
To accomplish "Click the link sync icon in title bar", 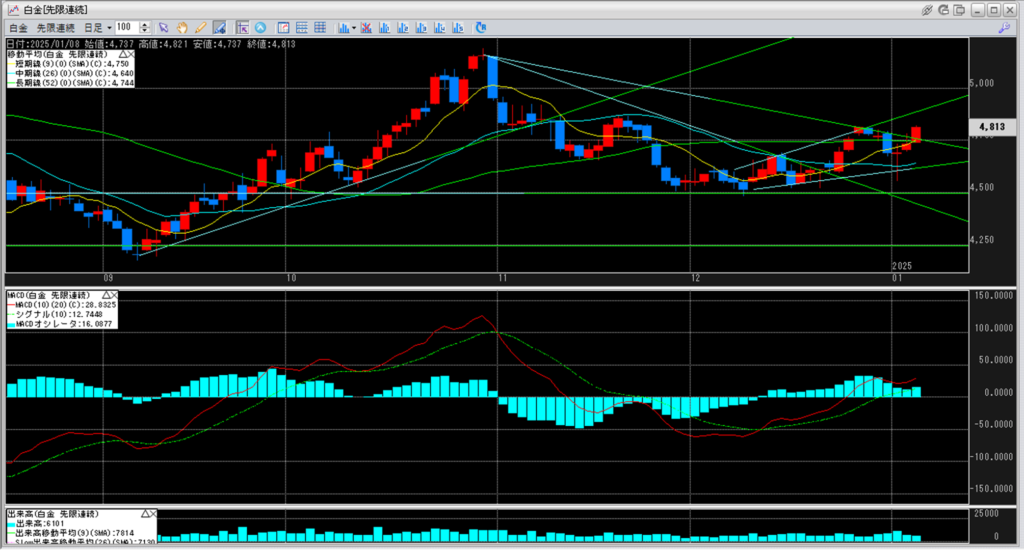I will tap(928, 9).
